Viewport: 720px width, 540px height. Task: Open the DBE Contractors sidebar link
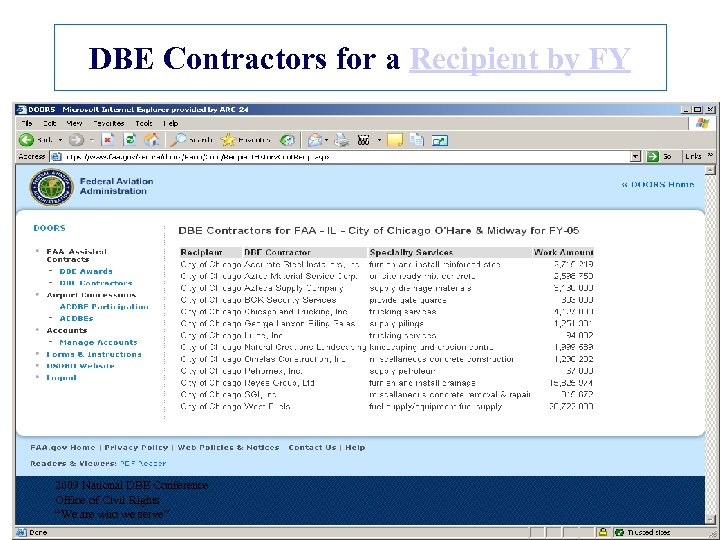tap(96, 283)
